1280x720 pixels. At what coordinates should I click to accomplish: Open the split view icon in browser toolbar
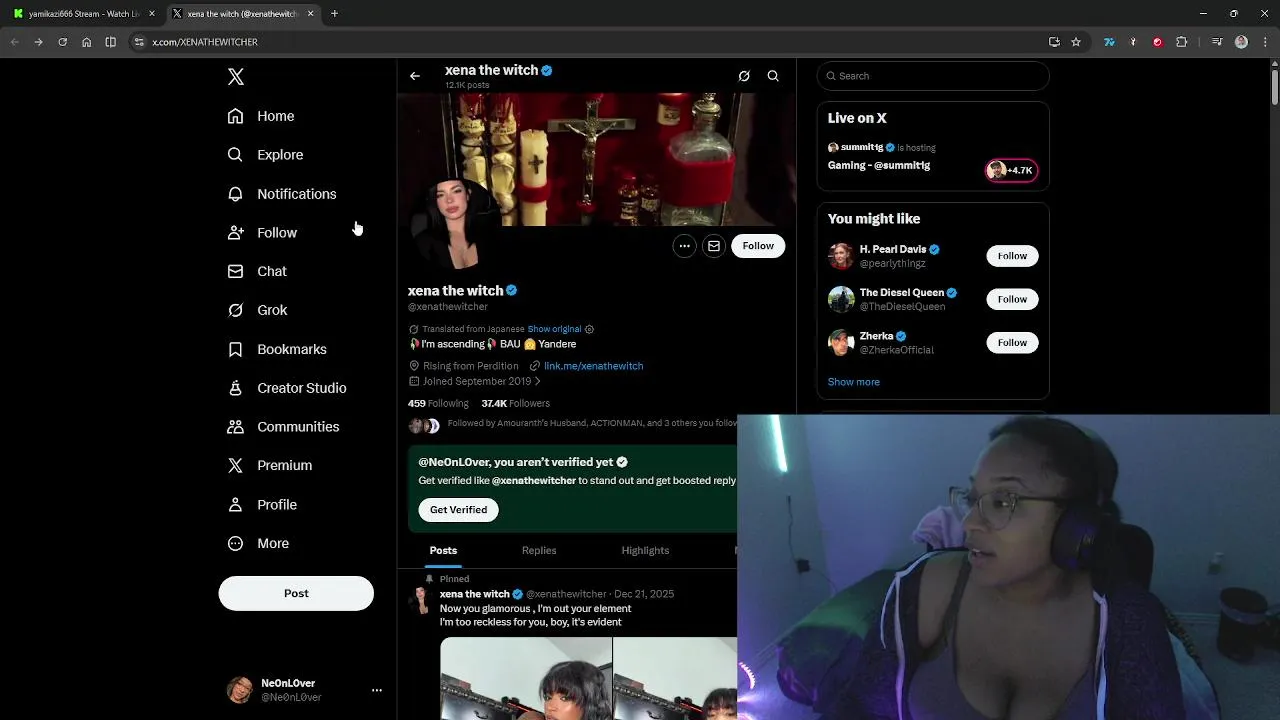coord(111,42)
